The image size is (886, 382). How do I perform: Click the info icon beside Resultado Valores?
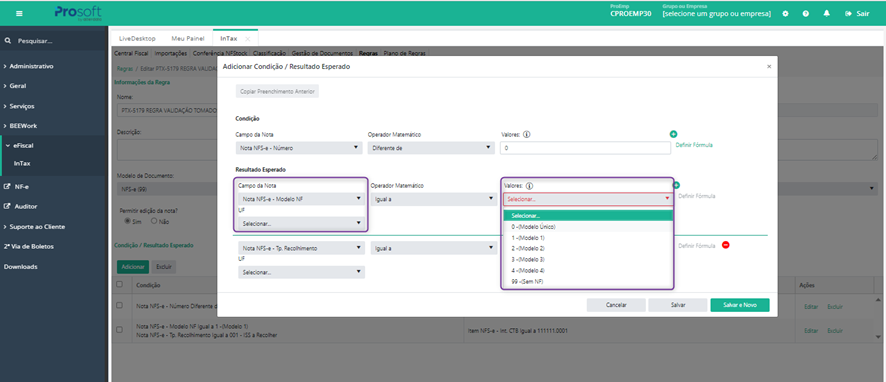[x=529, y=185]
